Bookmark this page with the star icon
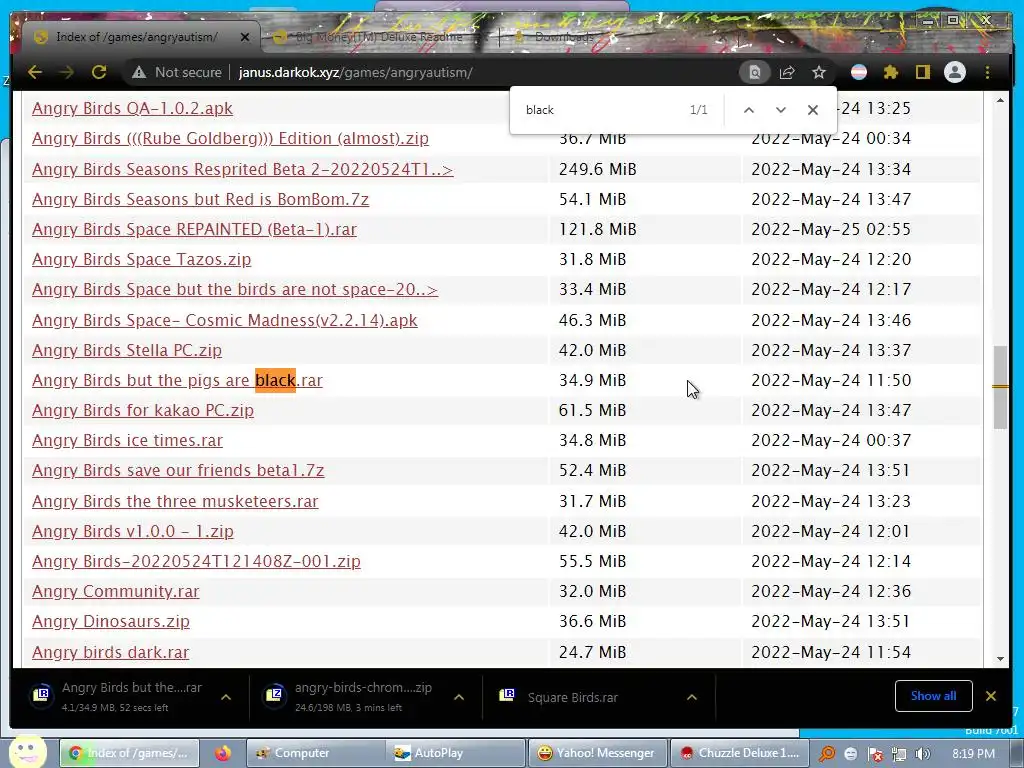 [x=819, y=72]
